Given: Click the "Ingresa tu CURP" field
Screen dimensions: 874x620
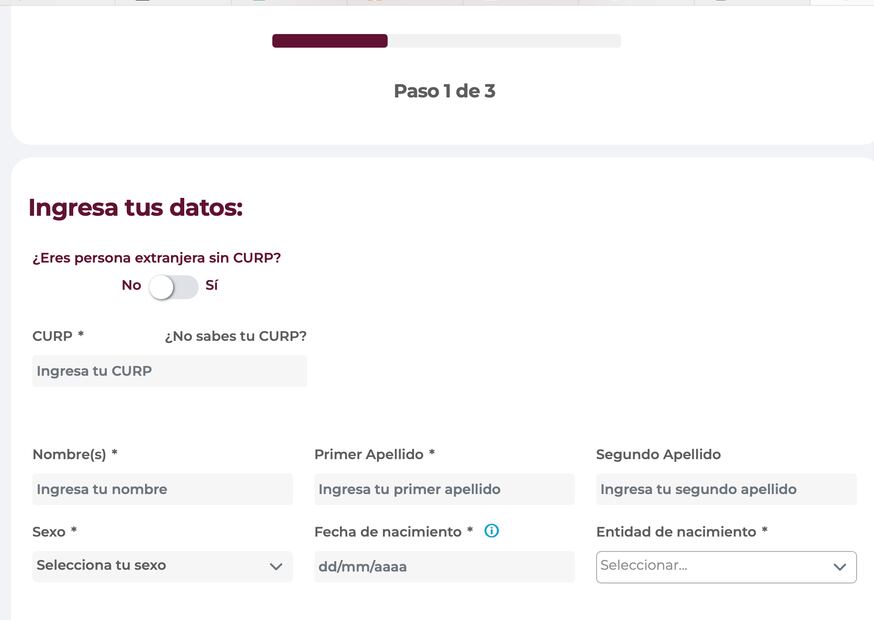Looking at the screenshot, I should pos(169,371).
